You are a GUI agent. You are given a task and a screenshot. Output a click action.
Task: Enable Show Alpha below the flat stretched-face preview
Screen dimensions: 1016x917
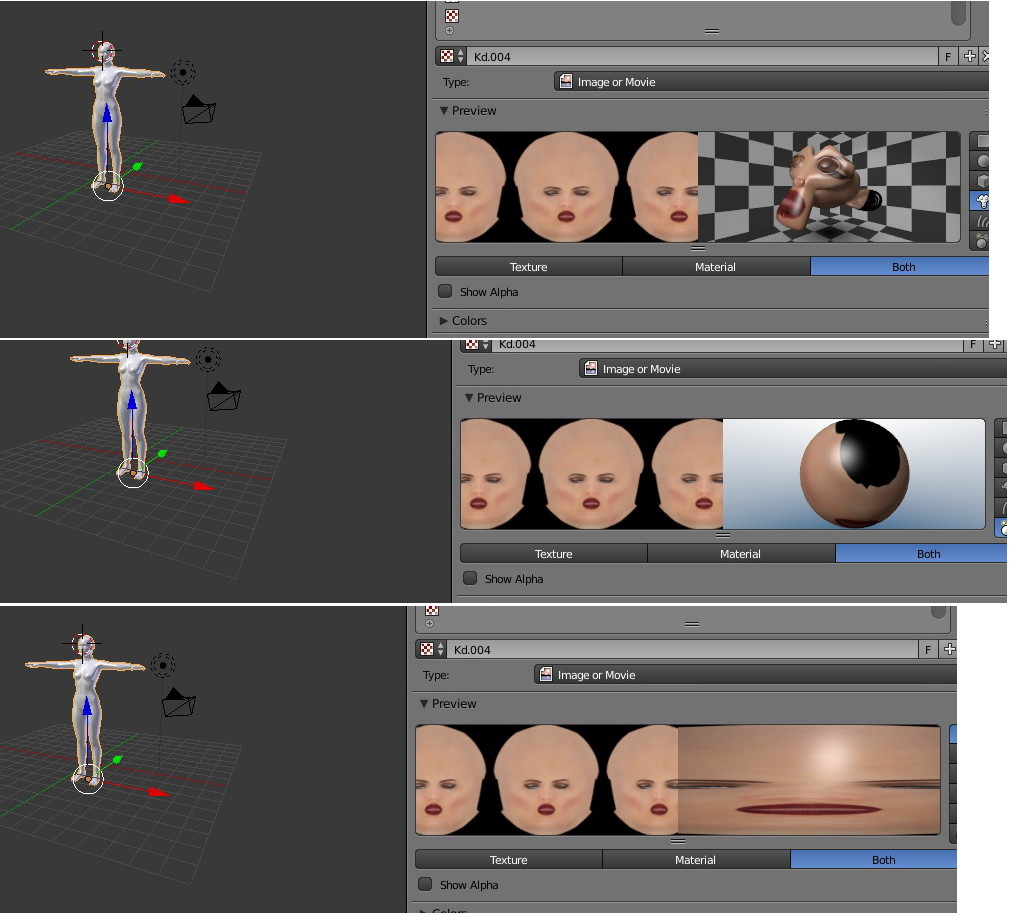tap(426, 884)
